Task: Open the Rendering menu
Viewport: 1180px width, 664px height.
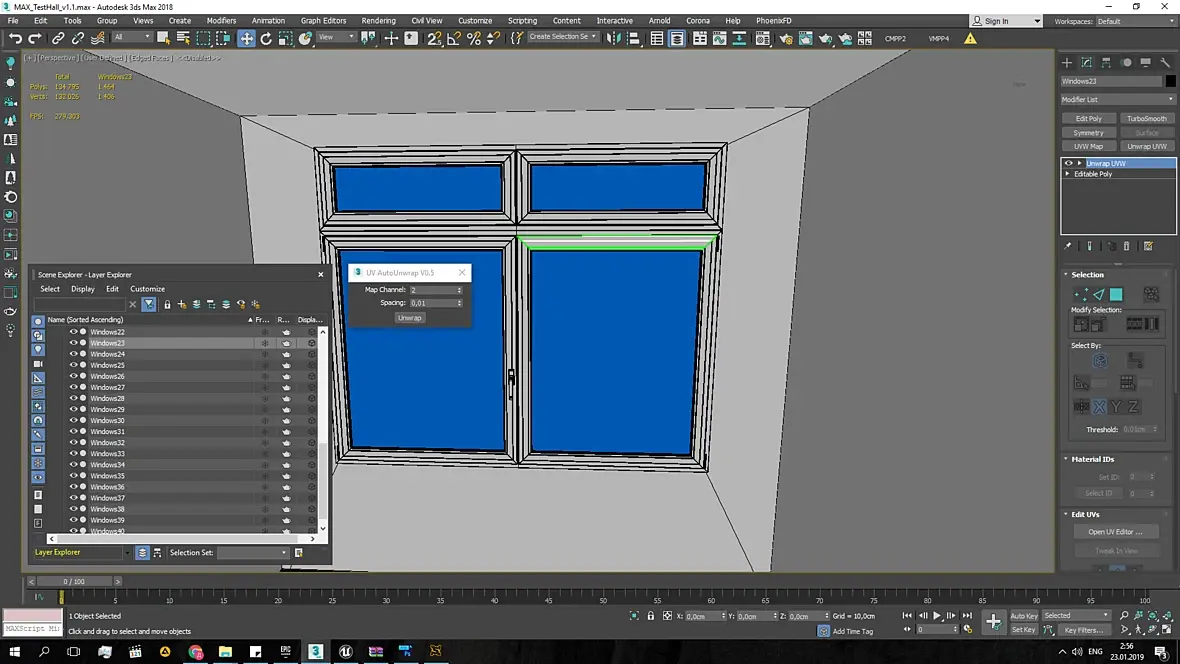Action: click(x=378, y=20)
